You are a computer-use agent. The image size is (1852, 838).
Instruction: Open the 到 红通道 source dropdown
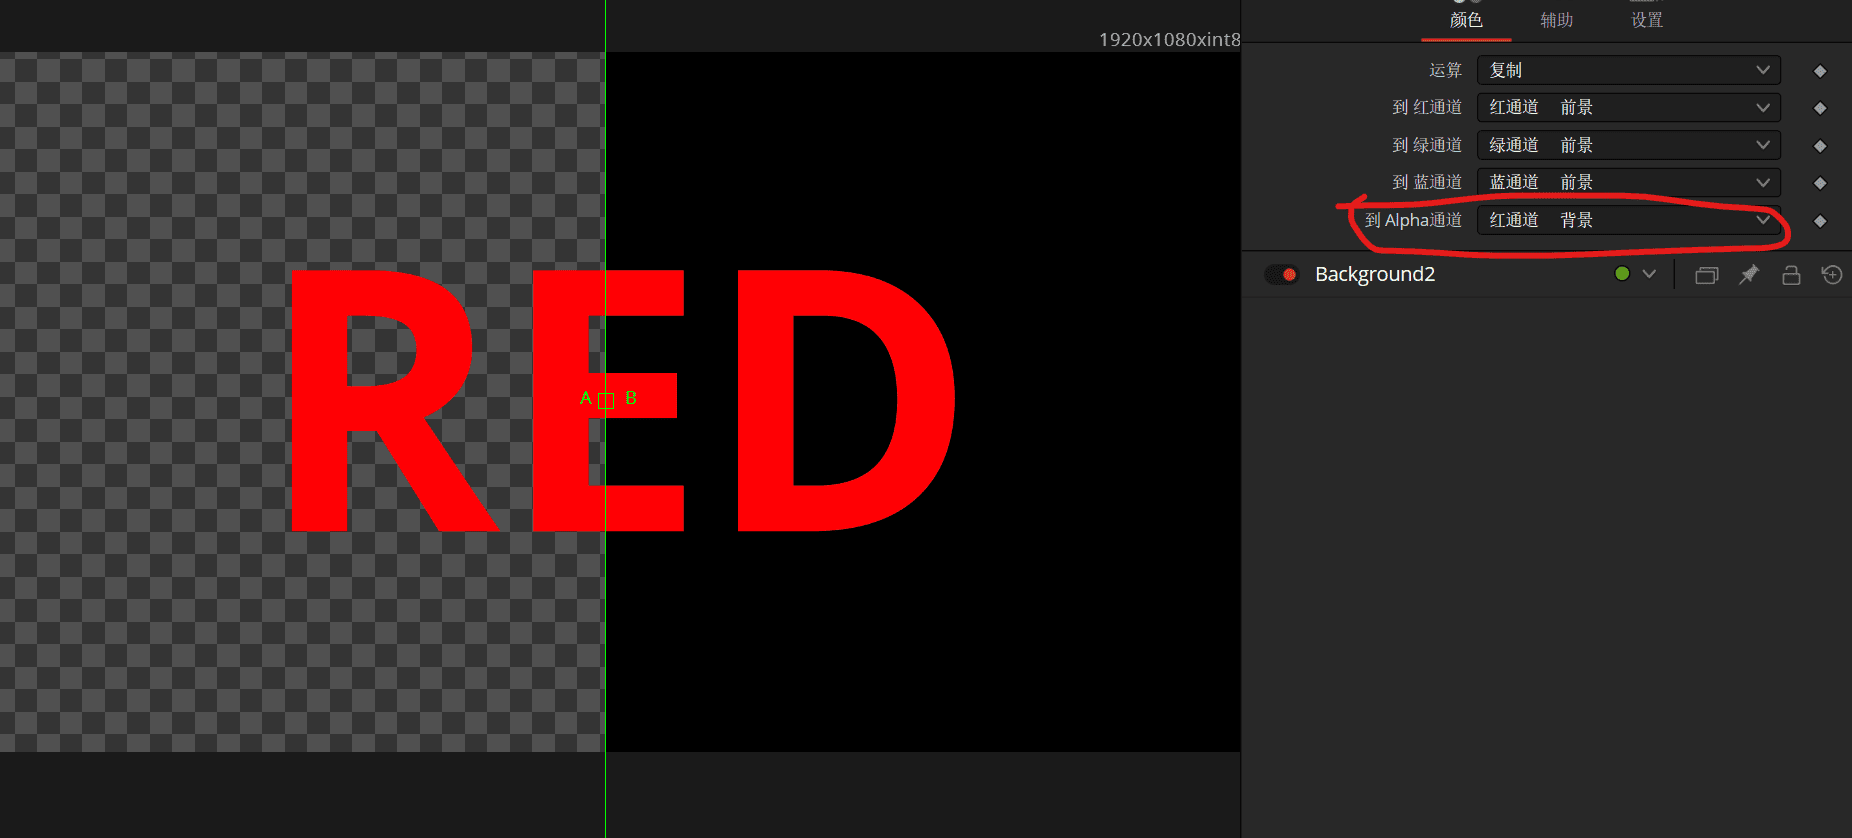1628,107
